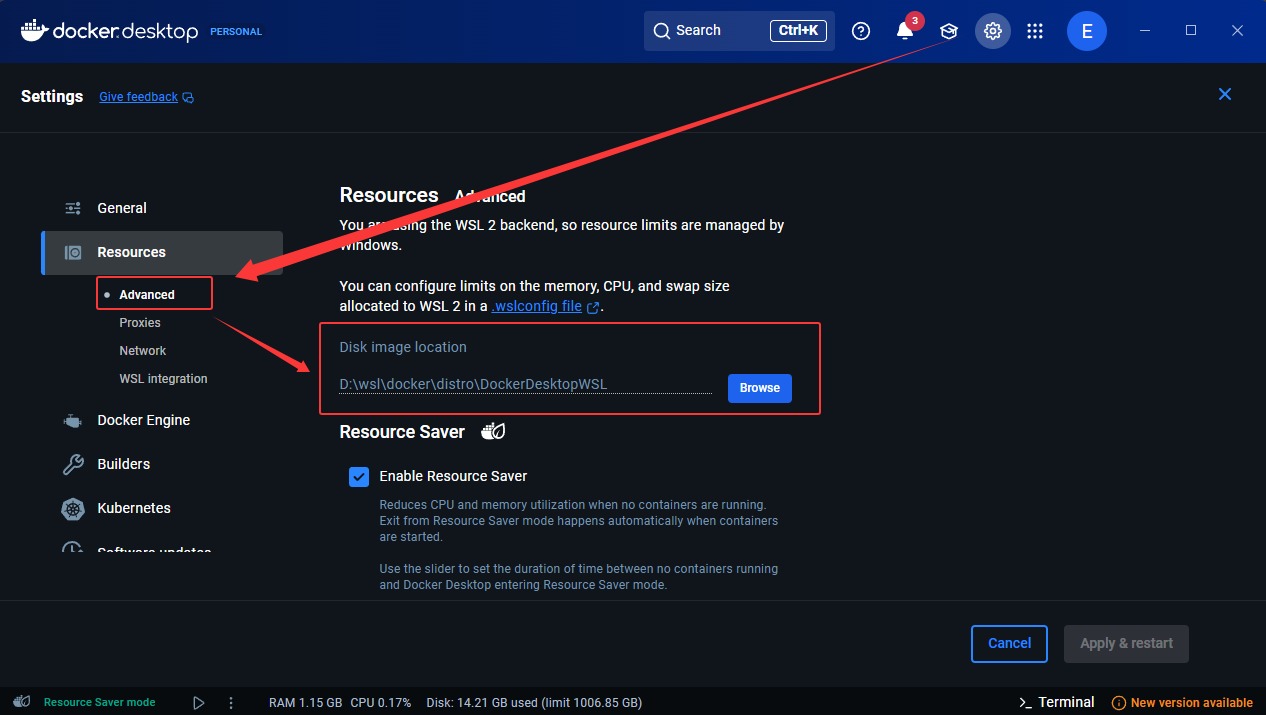Open the Terminal from status bar
Screen dimensions: 1266x715
click(1056, 702)
